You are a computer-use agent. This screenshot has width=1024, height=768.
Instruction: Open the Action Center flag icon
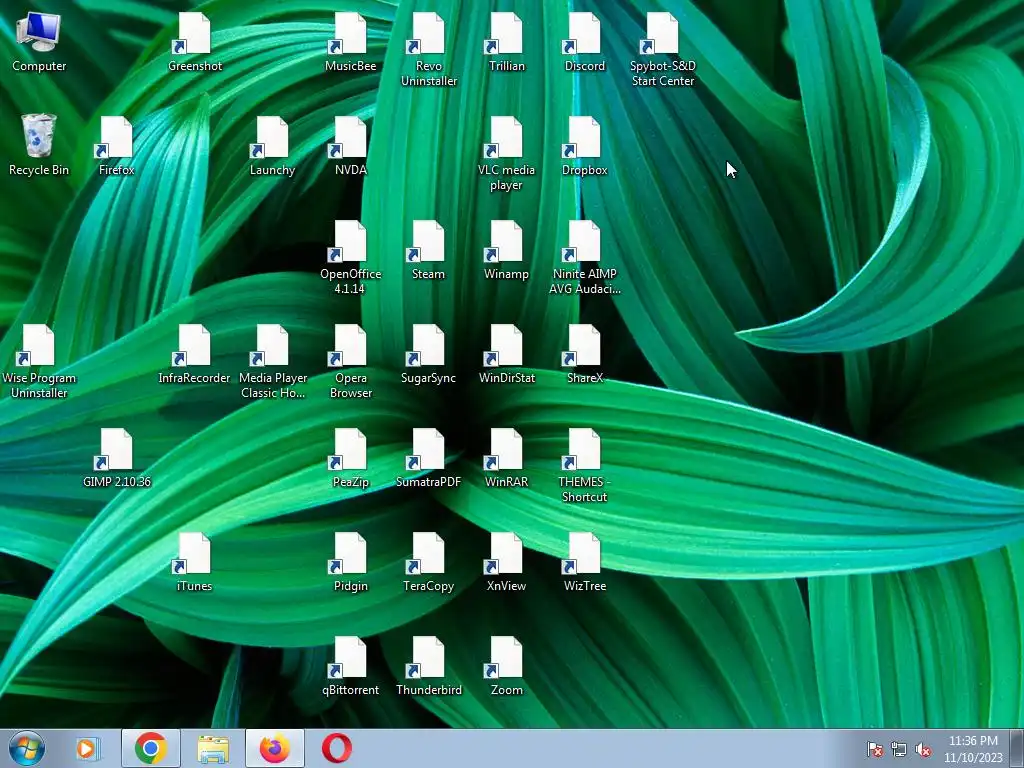pos(874,749)
